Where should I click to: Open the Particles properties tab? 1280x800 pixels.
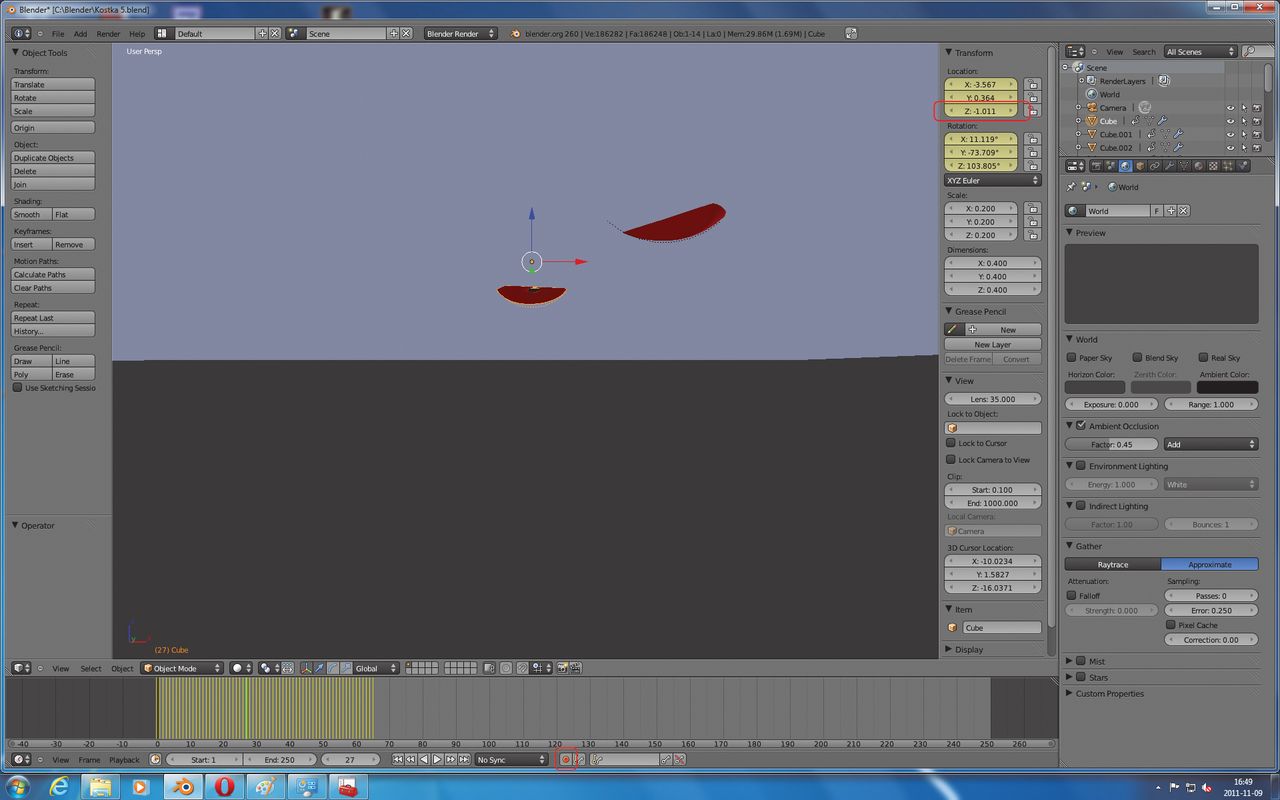(1227, 166)
